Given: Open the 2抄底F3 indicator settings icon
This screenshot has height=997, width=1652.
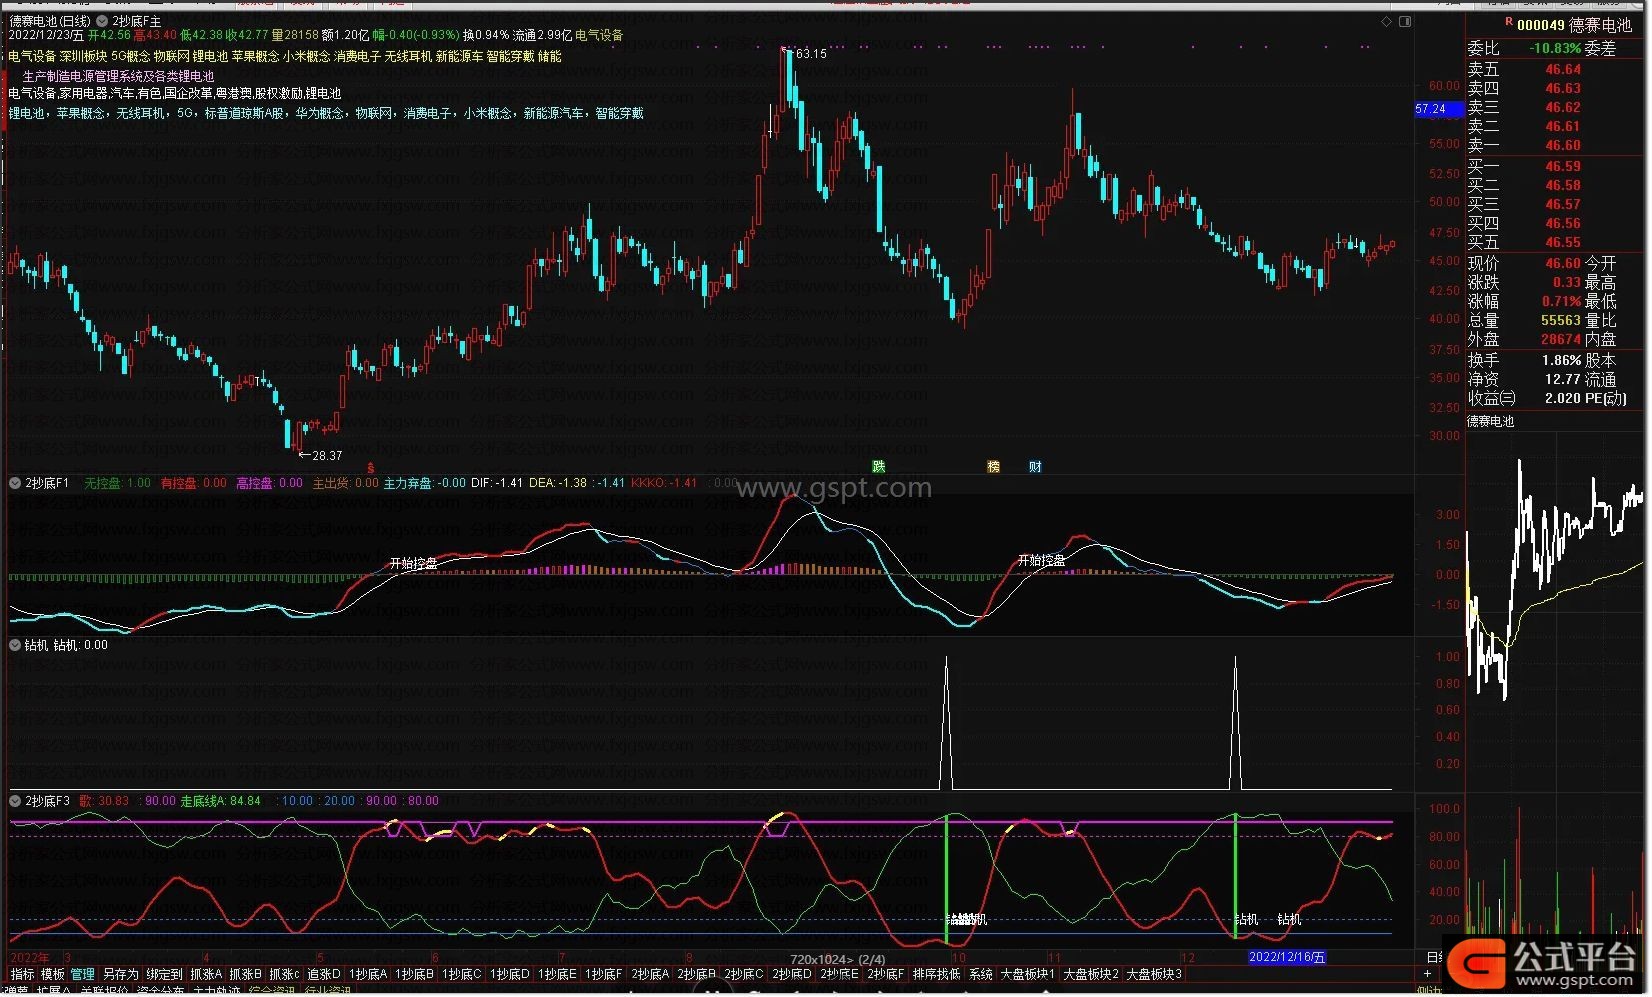Looking at the screenshot, I should pyautogui.click(x=15, y=801).
